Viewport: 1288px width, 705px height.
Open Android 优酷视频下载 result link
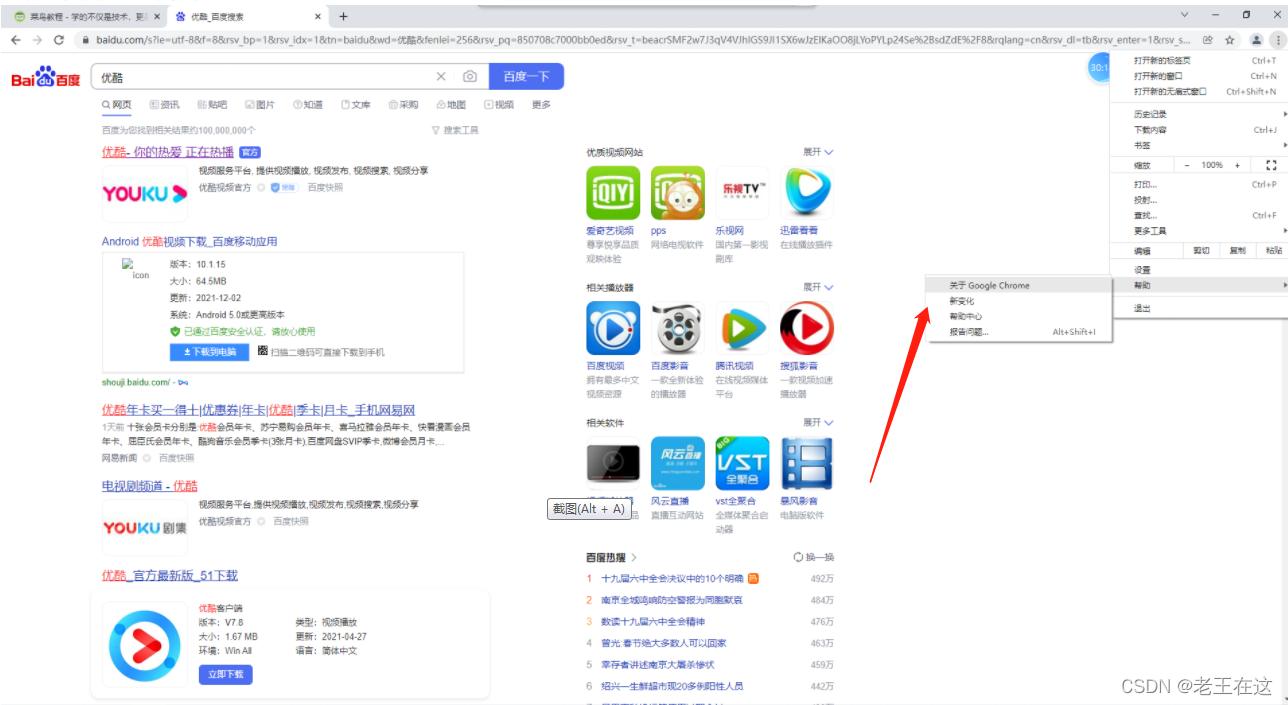[190, 241]
